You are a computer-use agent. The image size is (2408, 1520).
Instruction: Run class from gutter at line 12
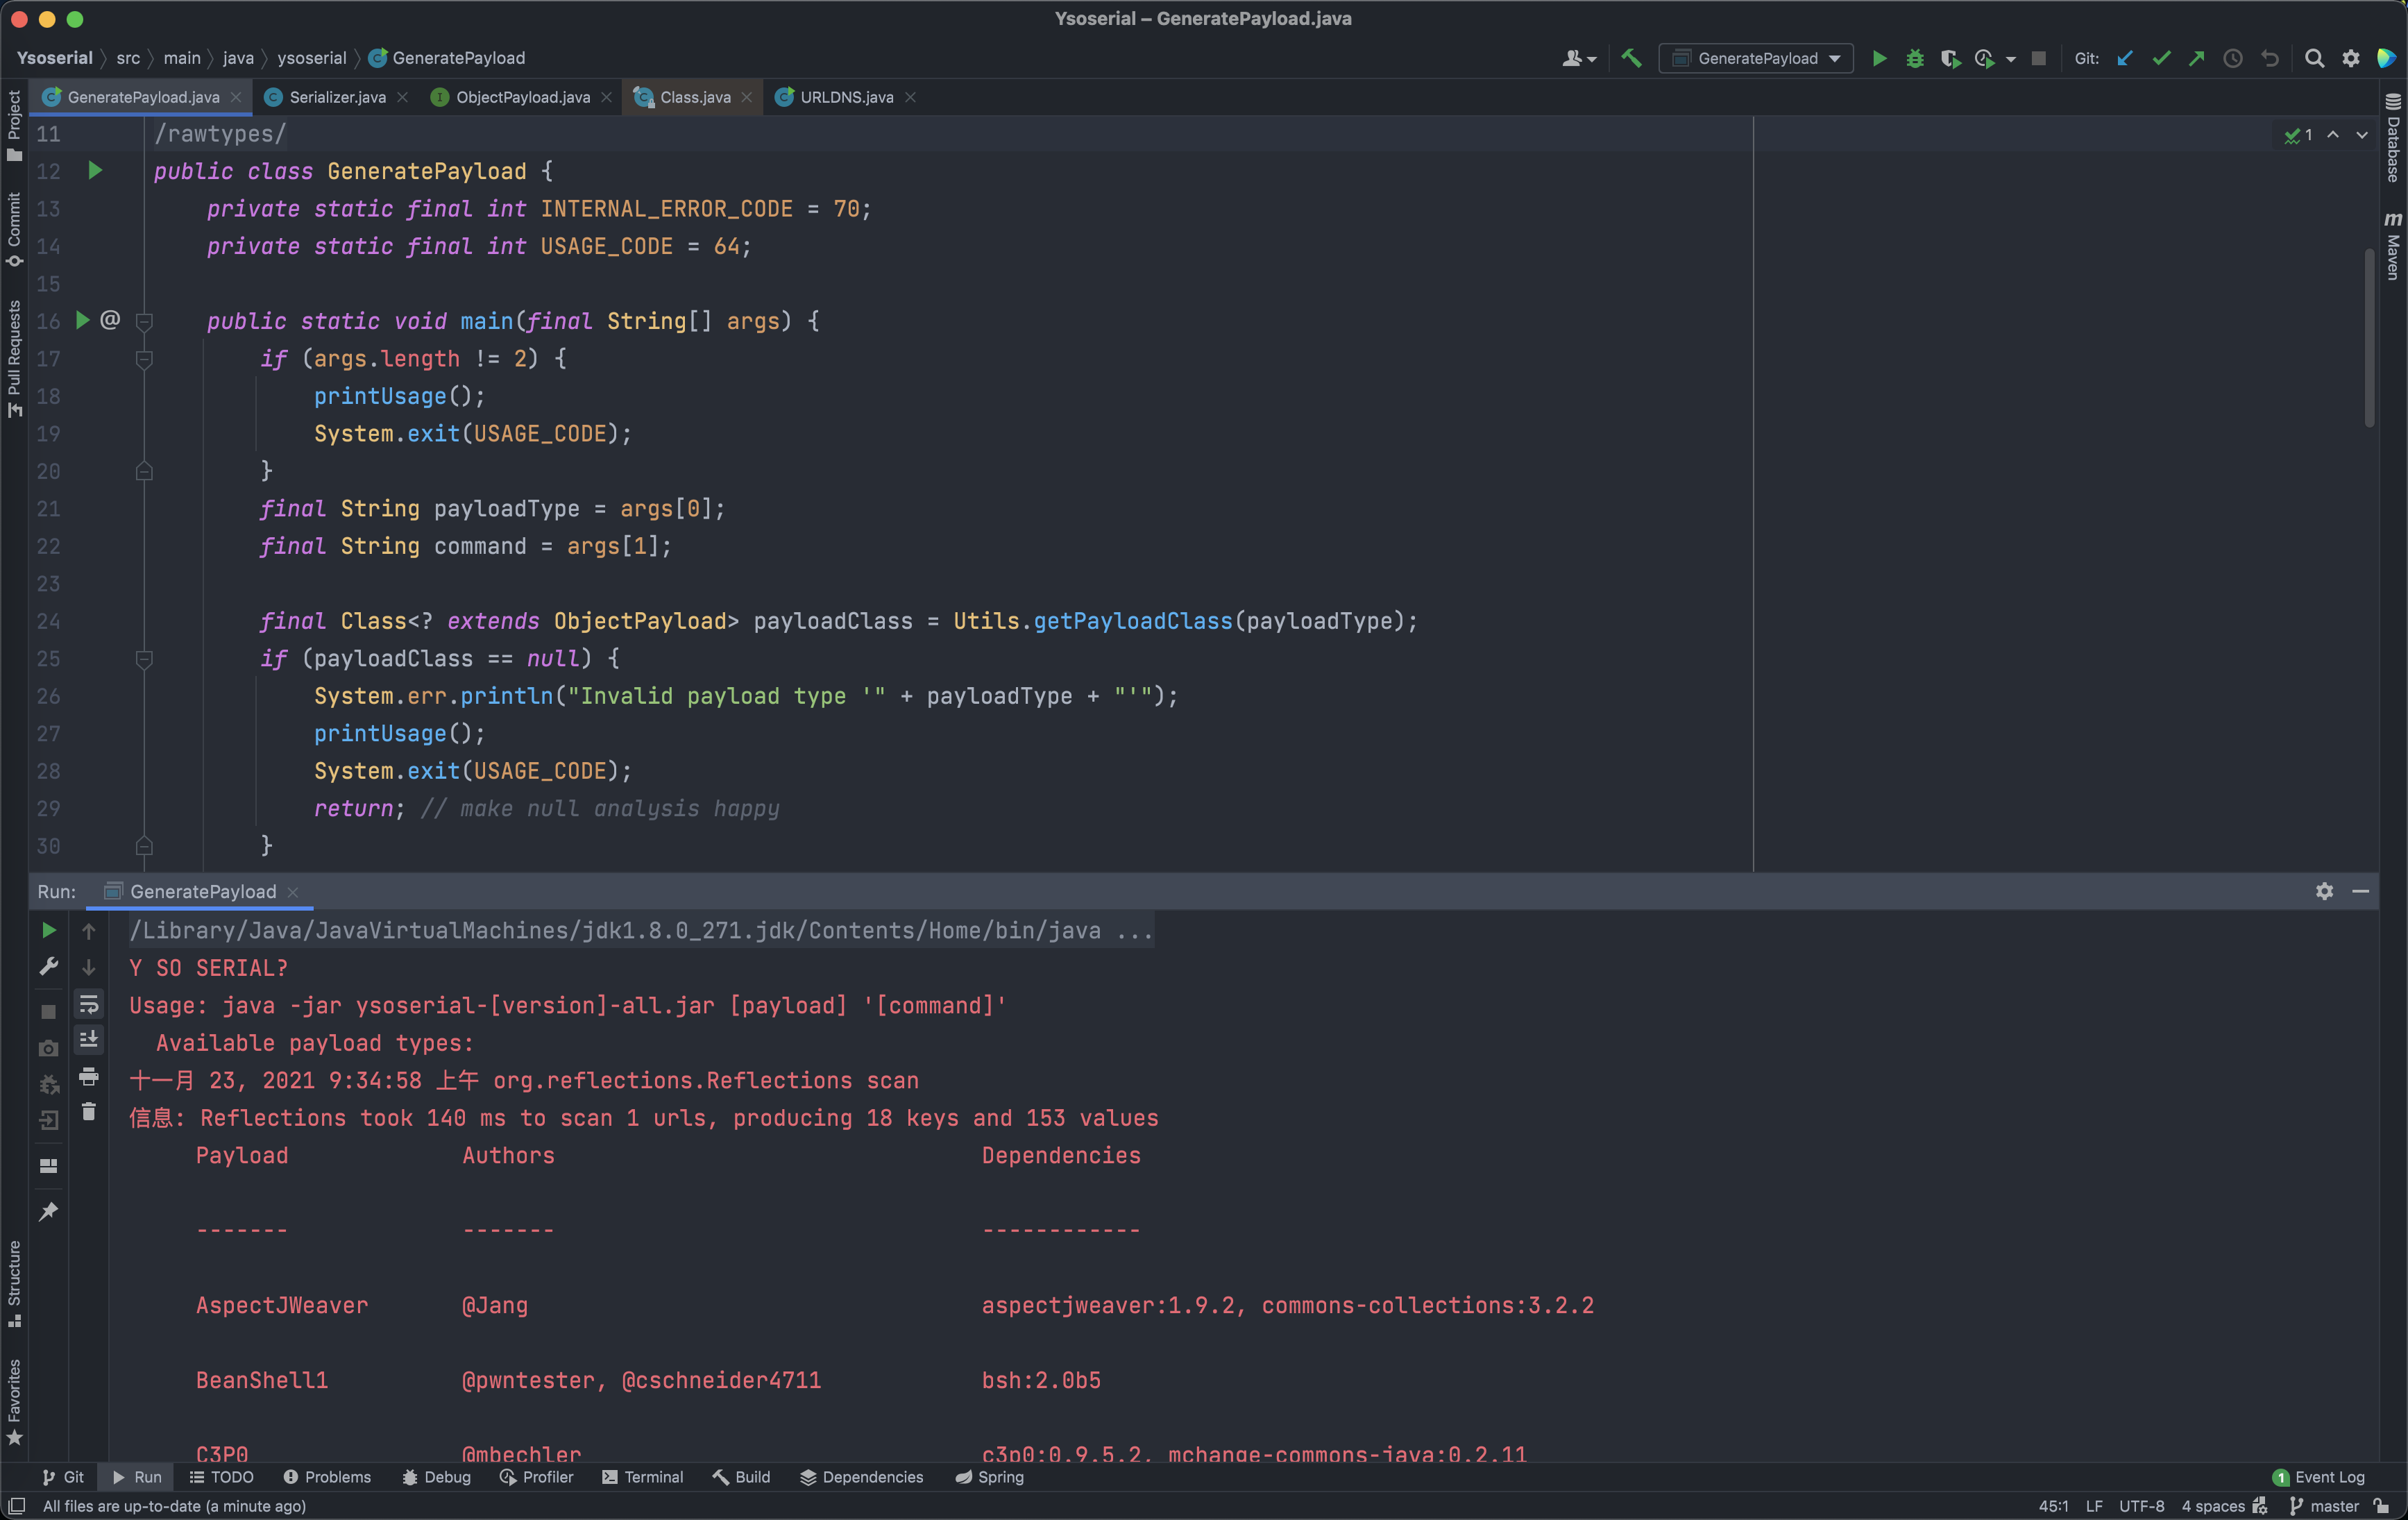[95, 170]
